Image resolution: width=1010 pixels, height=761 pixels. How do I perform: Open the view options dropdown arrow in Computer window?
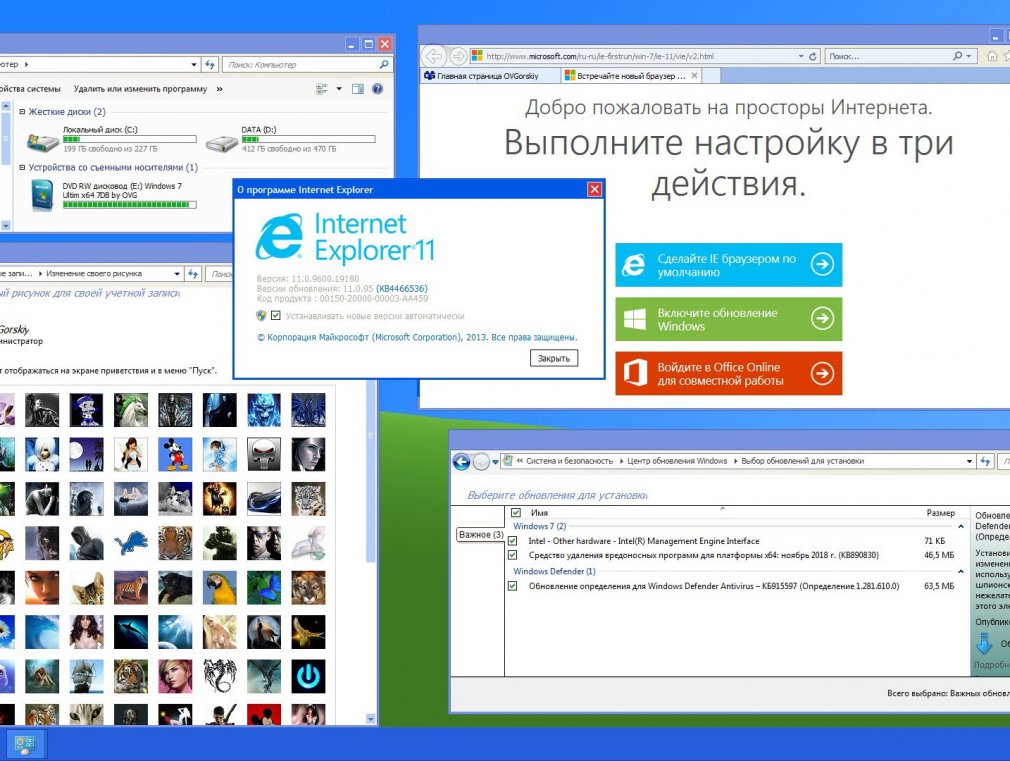pyautogui.click(x=339, y=89)
